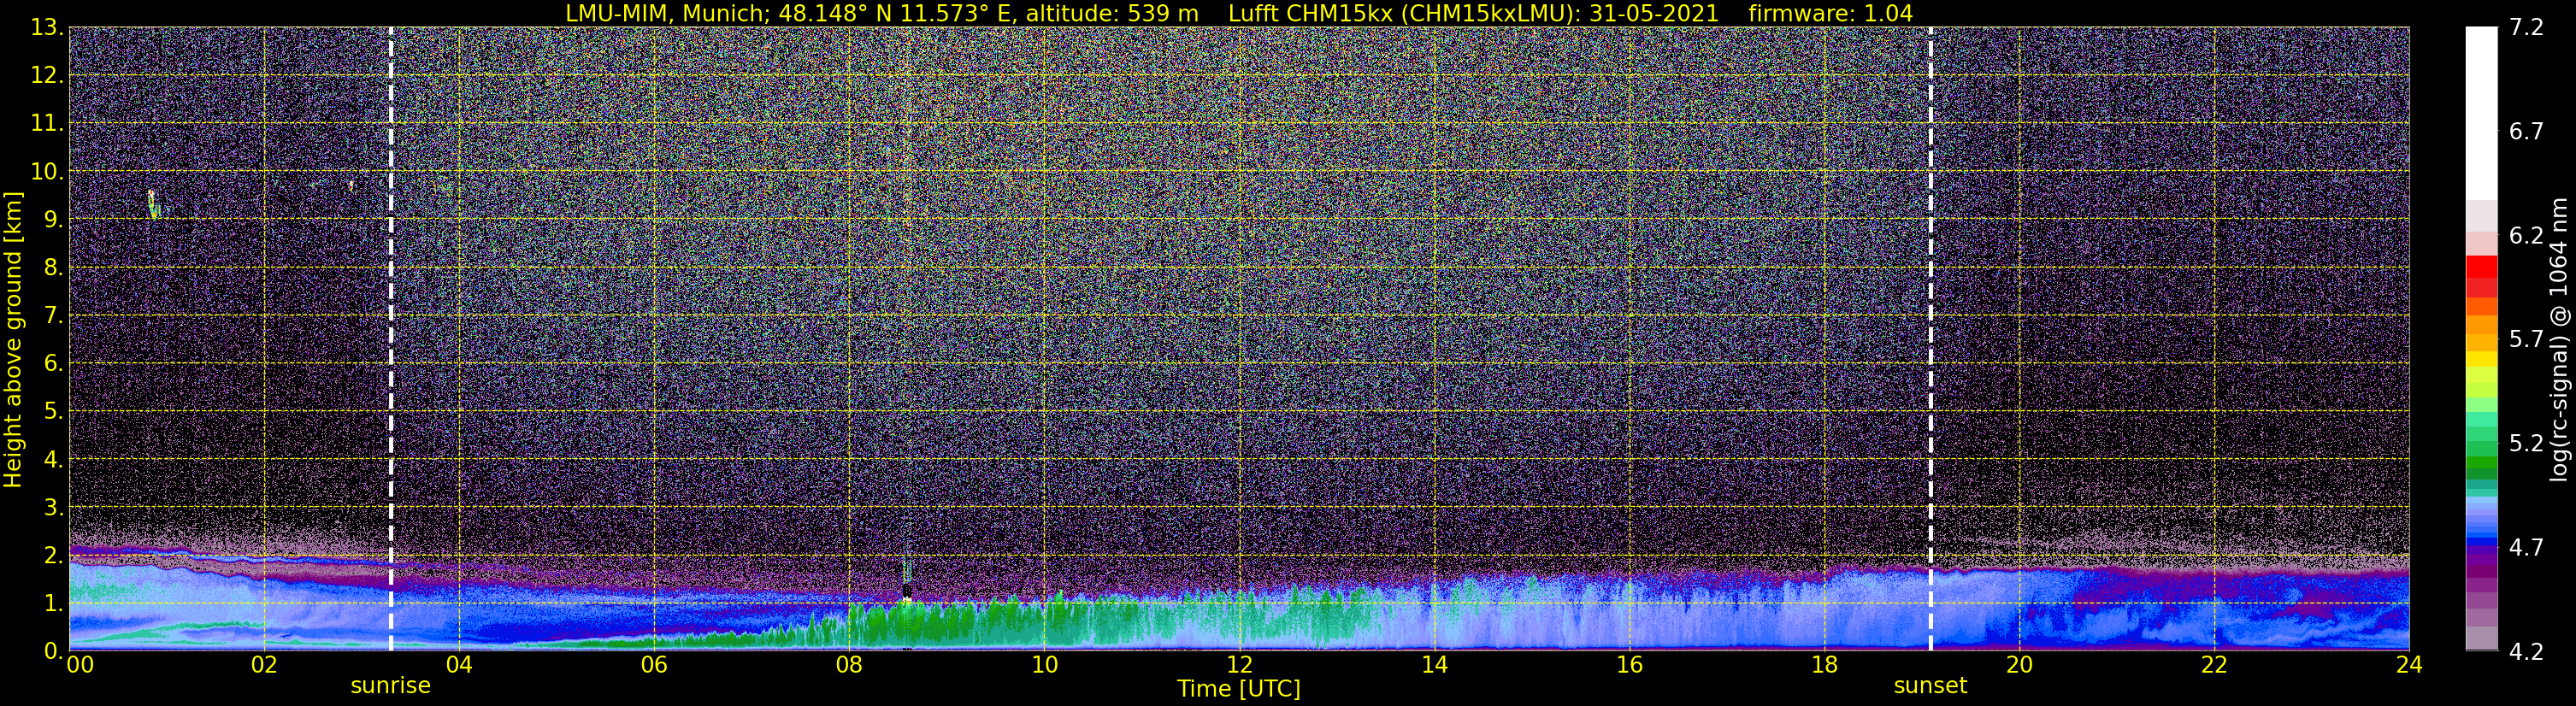This screenshot has height=706, width=2576.
Task: Click the colorbar value '5.7'
Action: click(2526, 340)
